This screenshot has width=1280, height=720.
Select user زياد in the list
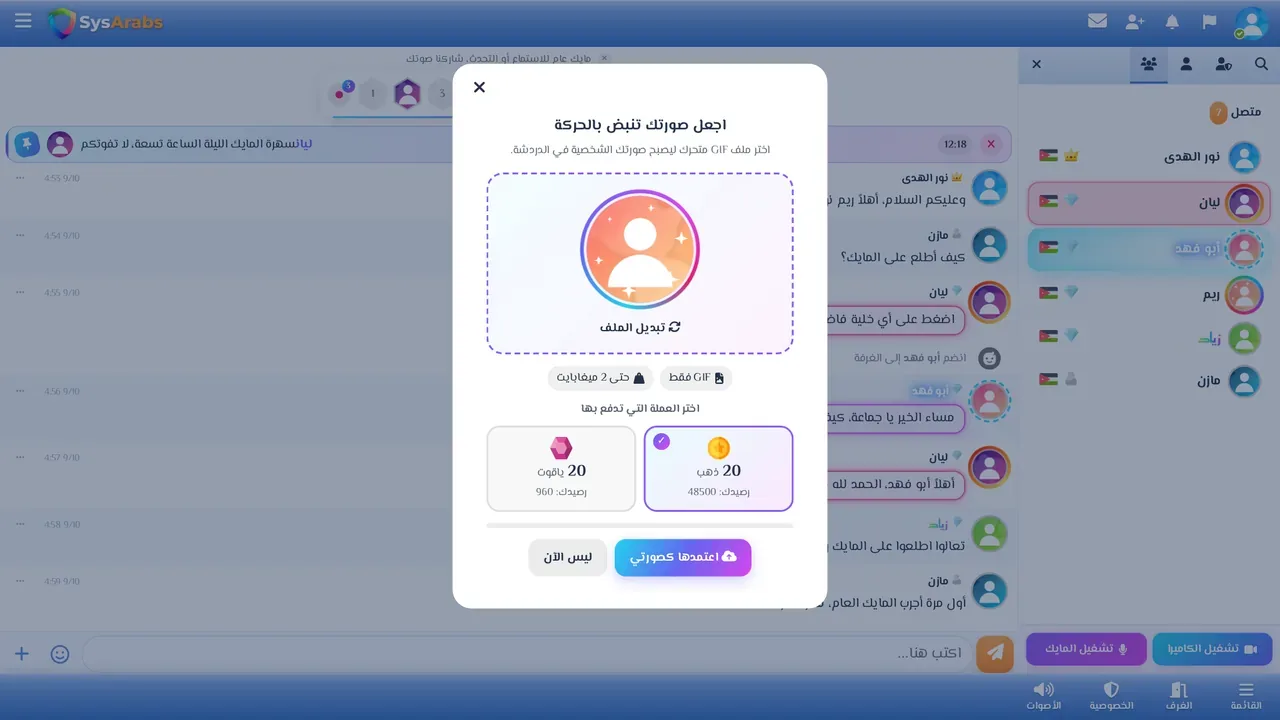click(1149, 337)
